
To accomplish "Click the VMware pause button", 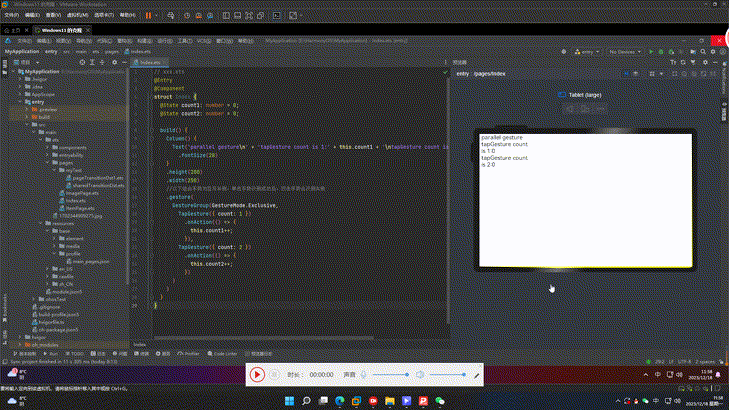I will click(148, 15).
